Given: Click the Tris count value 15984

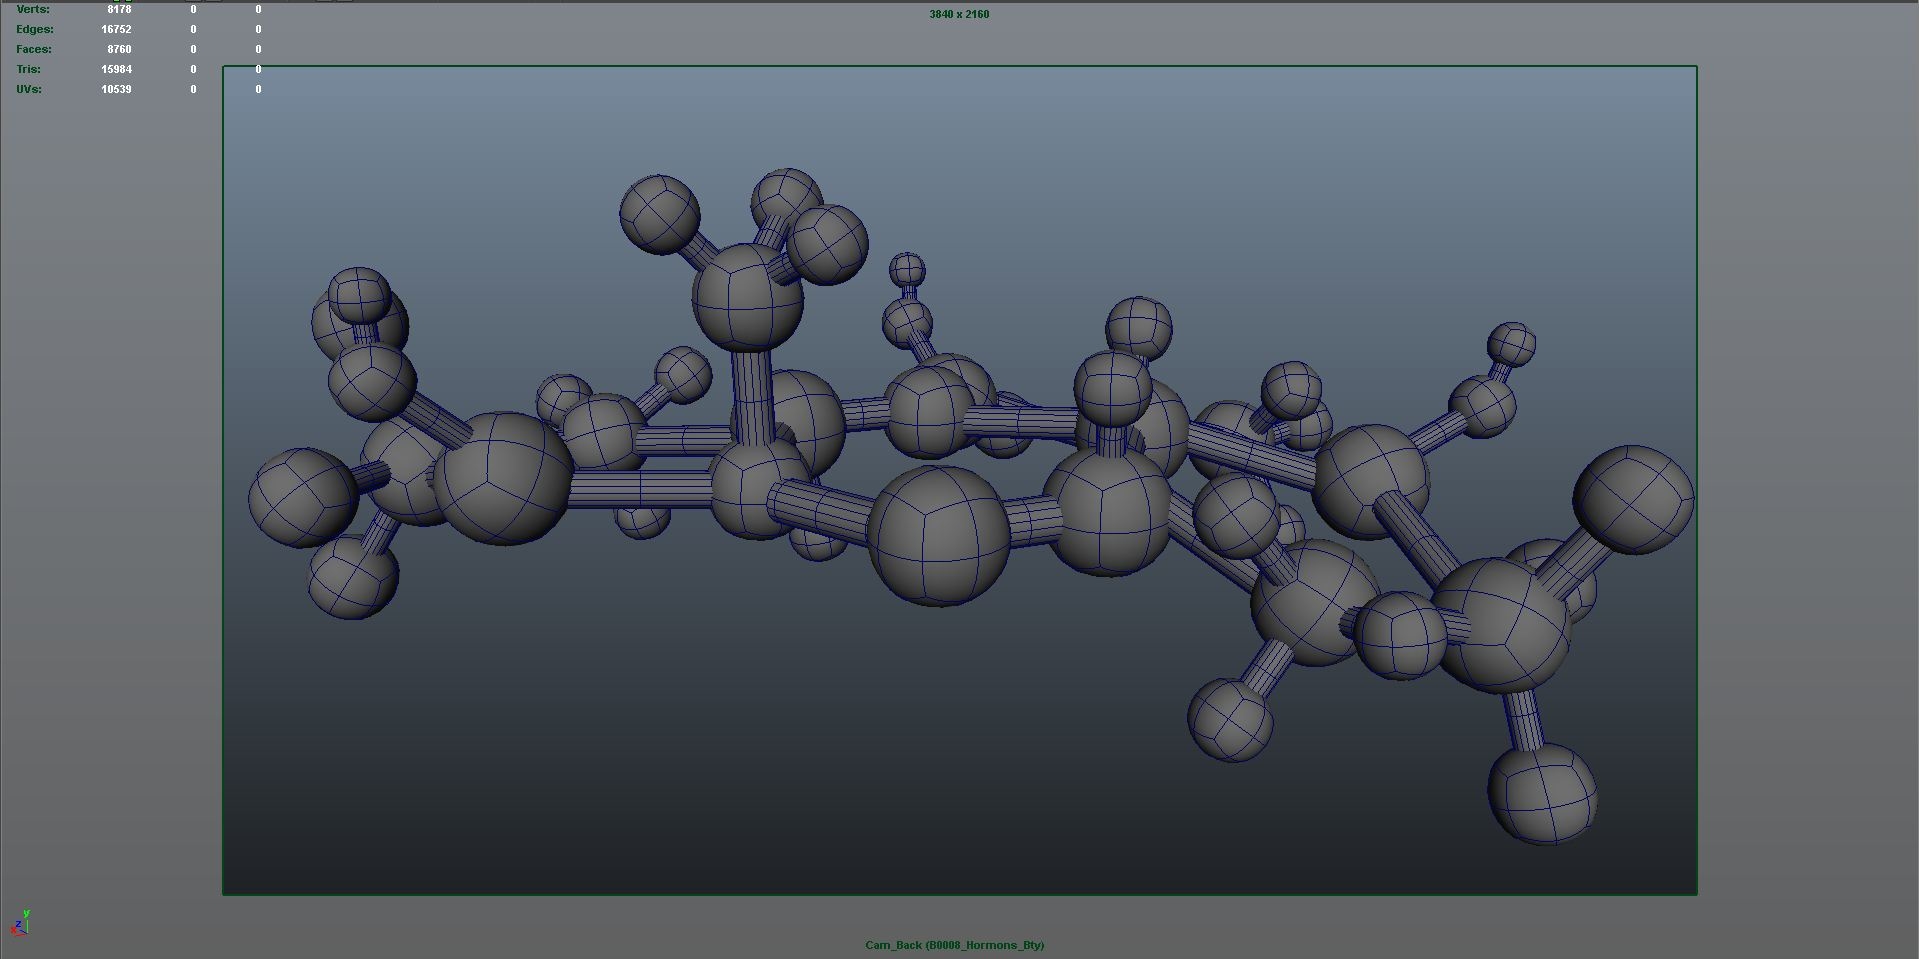Looking at the screenshot, I should coord(117,68).
